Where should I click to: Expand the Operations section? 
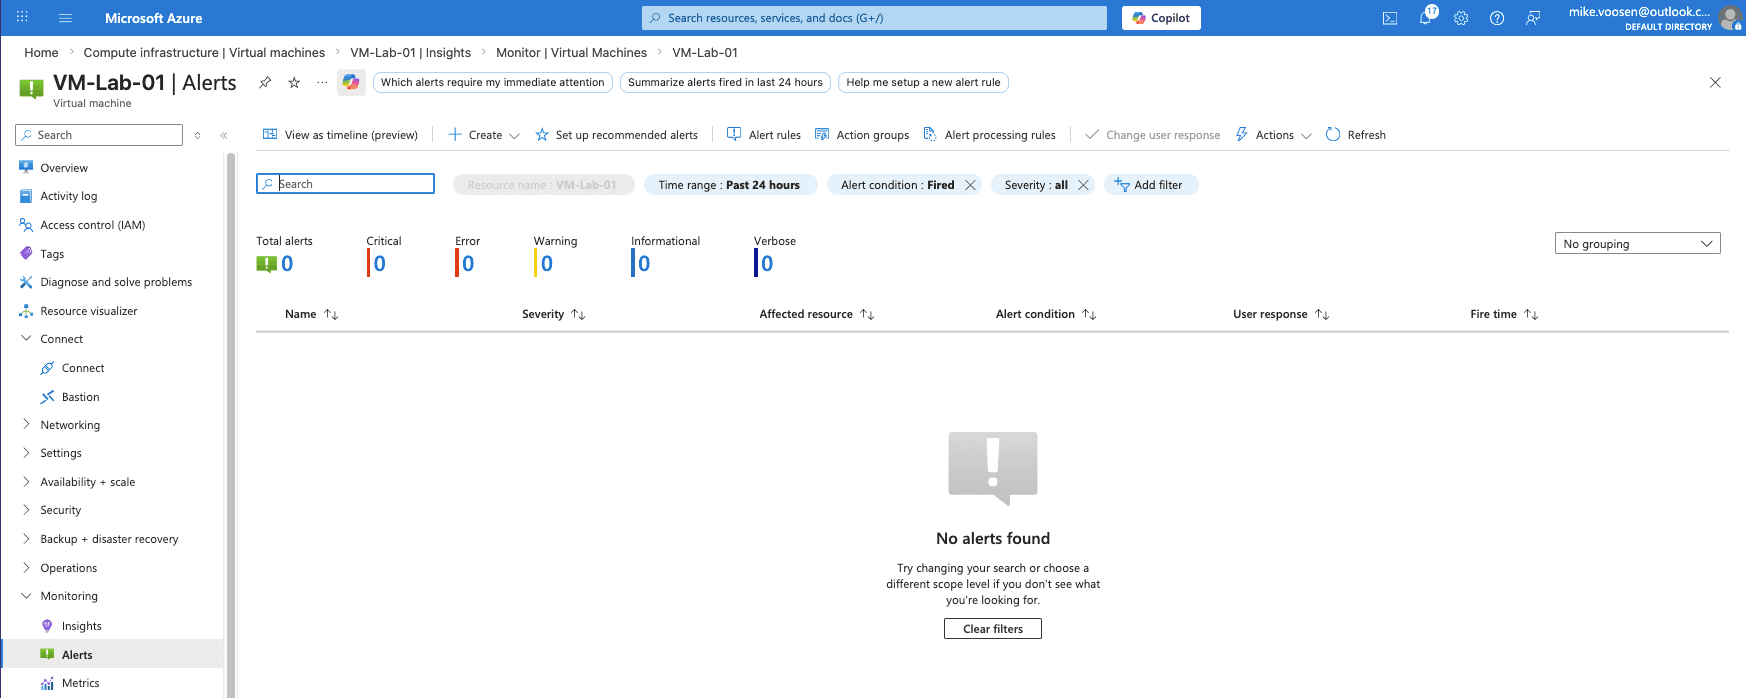(26, 568)
